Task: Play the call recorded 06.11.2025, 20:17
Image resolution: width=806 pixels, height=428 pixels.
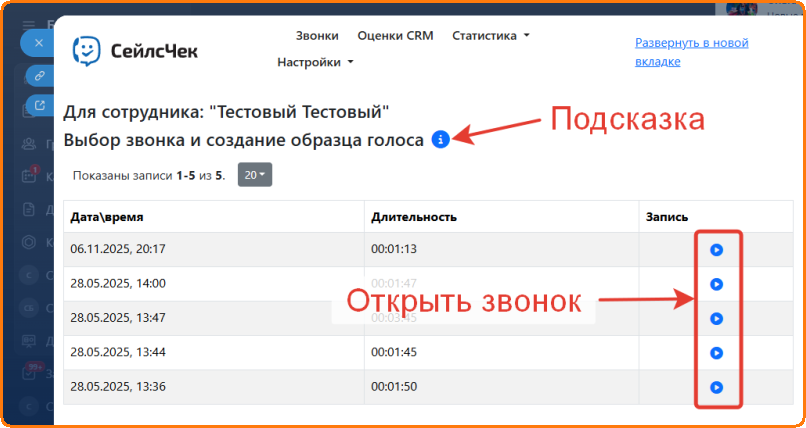Action: point(716,250)
